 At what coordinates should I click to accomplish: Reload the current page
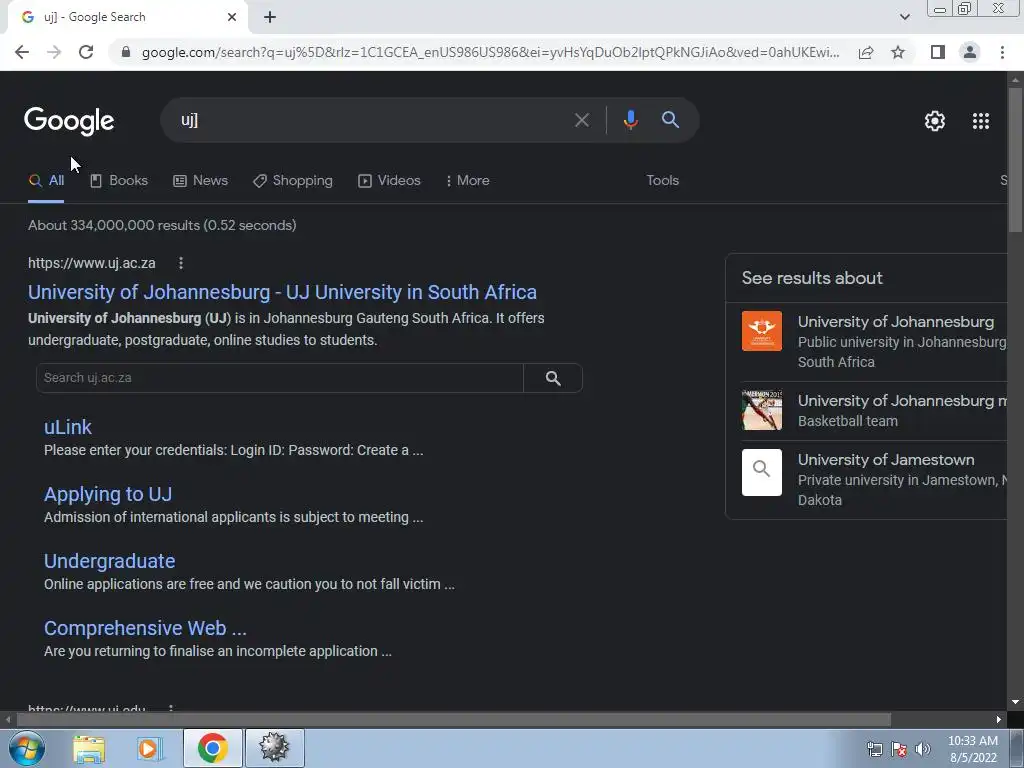pos(86,52)
